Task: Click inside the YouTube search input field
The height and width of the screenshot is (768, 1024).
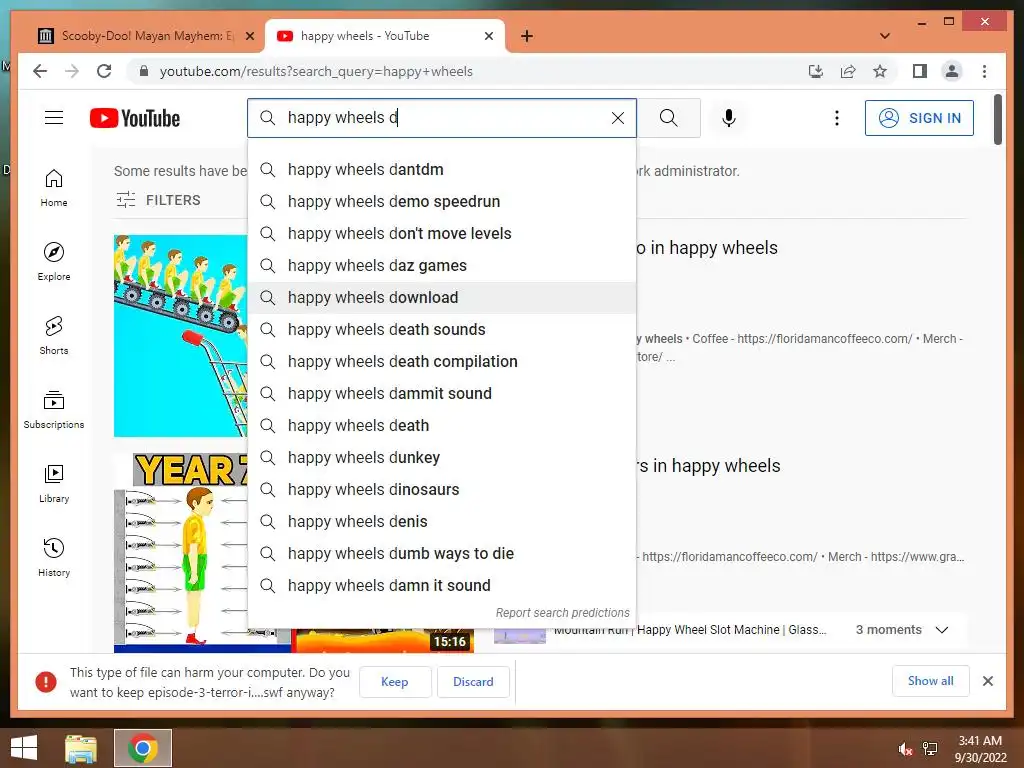Action: coord(444,118)
